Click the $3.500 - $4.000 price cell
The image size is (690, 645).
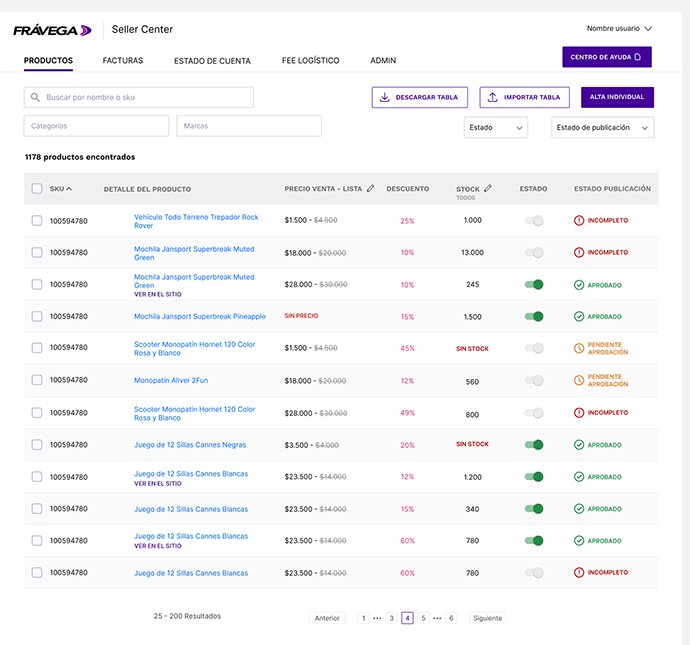coord(312,445)
